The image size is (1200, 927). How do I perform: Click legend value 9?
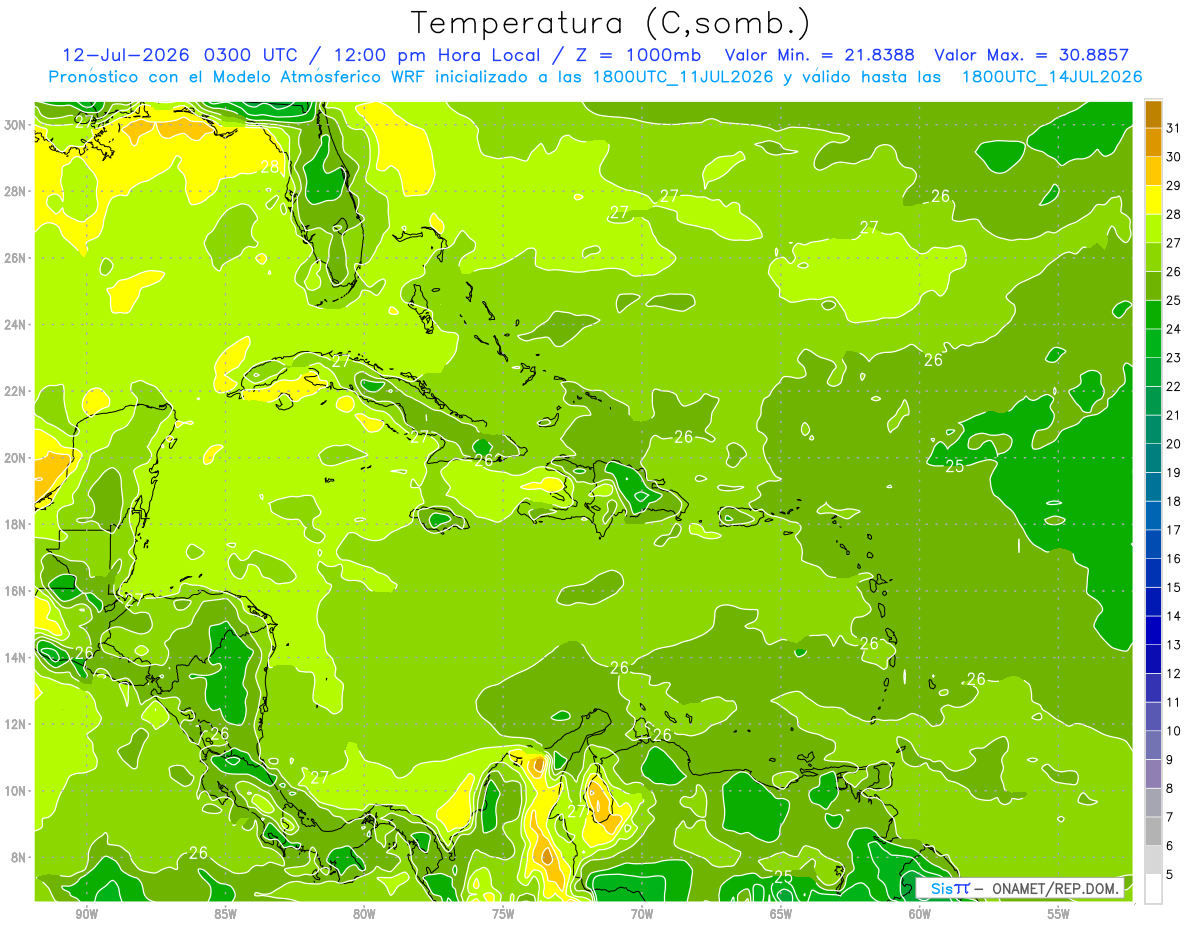coord(1170,760)
